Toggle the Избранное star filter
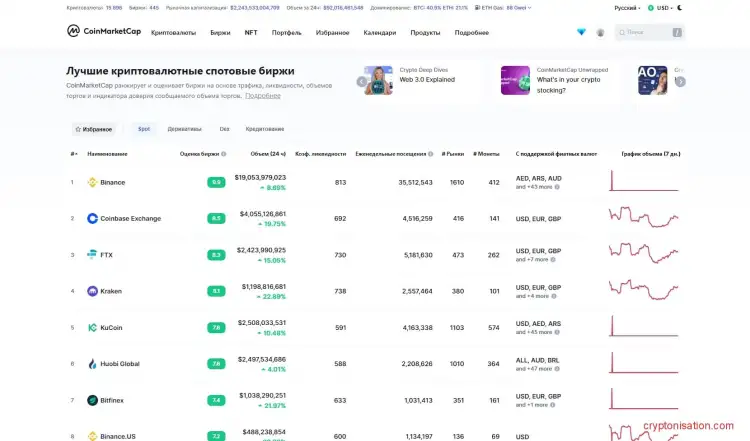 click(94, 129)
